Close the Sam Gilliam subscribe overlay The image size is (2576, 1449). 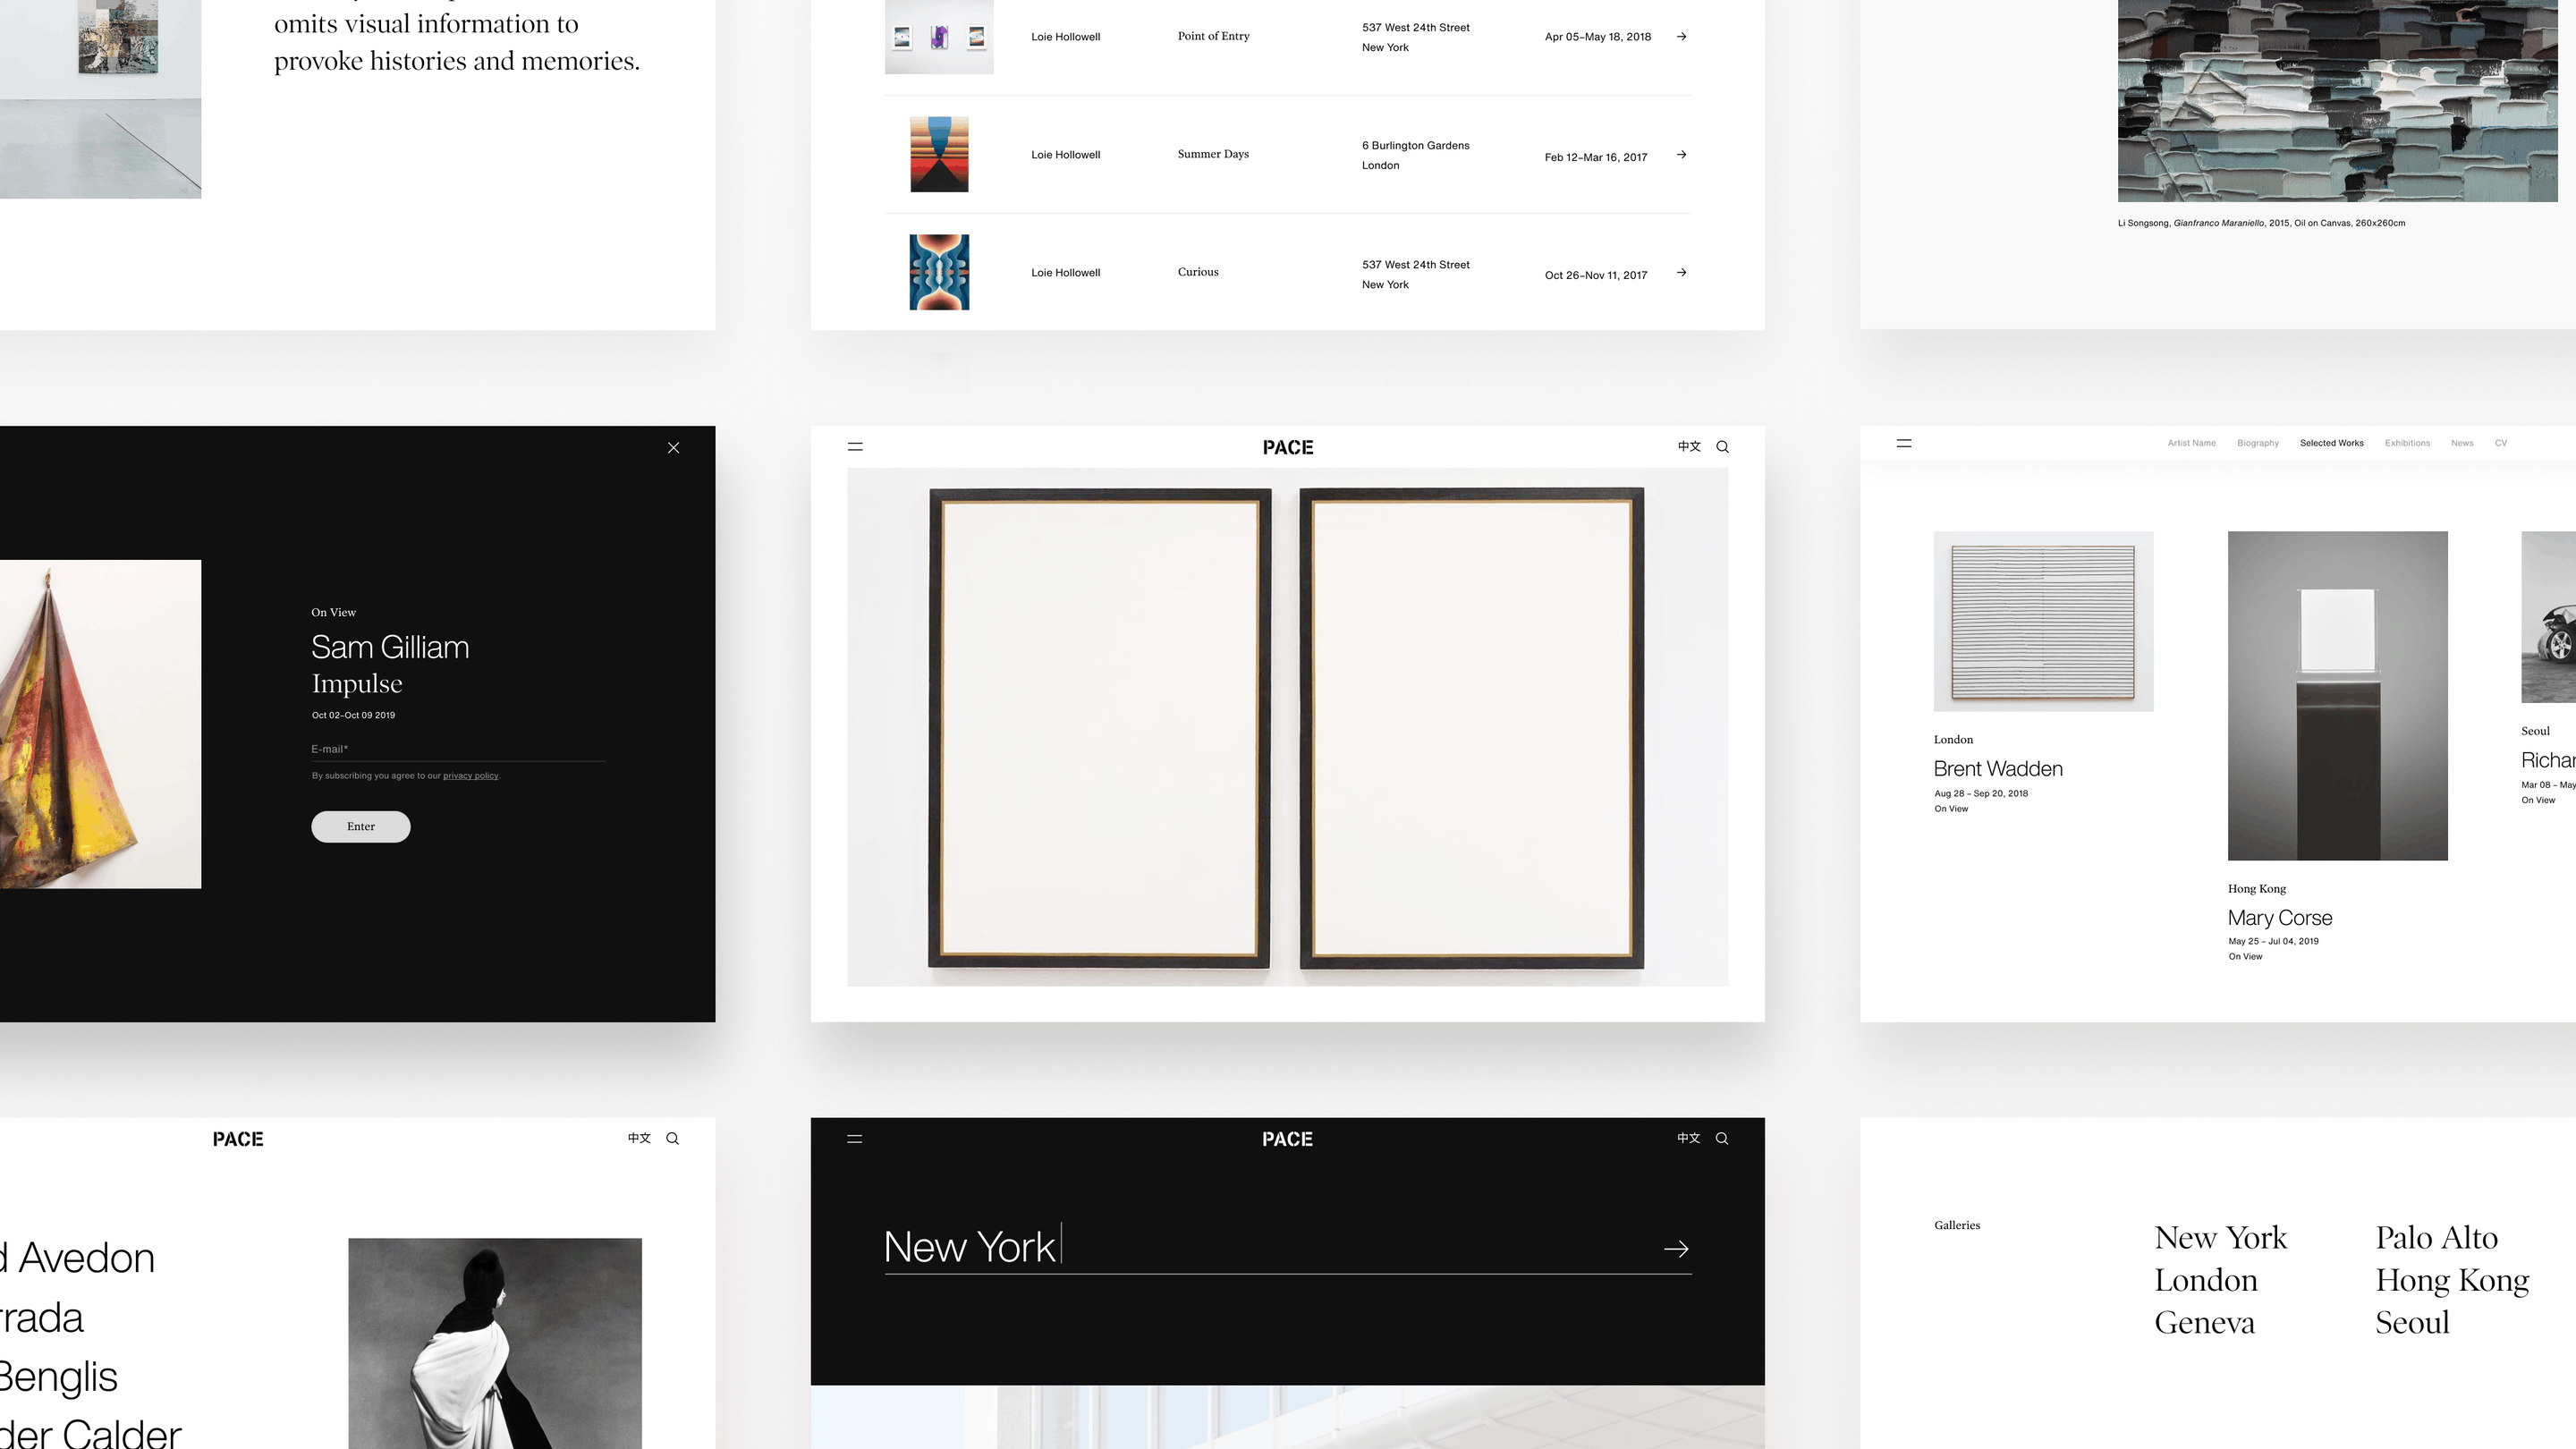pos(673,448)
